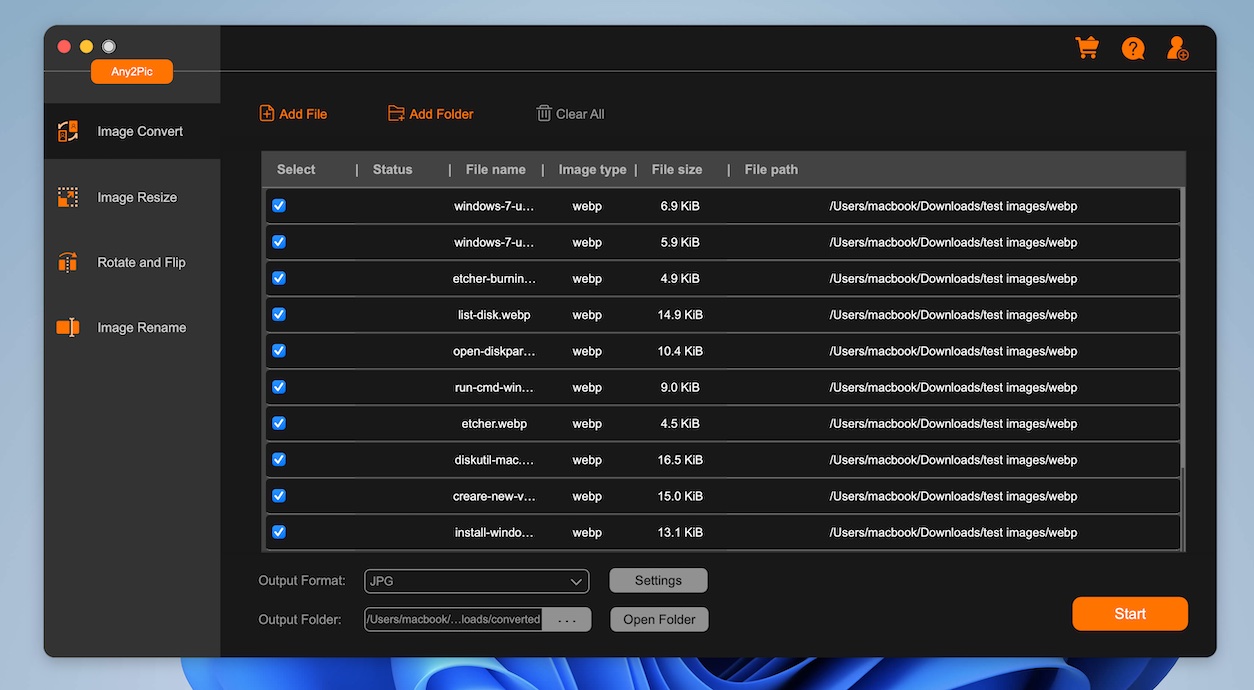
Task: Deselect the etcher.webp file checkbox
Action: pyautogui.click(x=279, y=423)
